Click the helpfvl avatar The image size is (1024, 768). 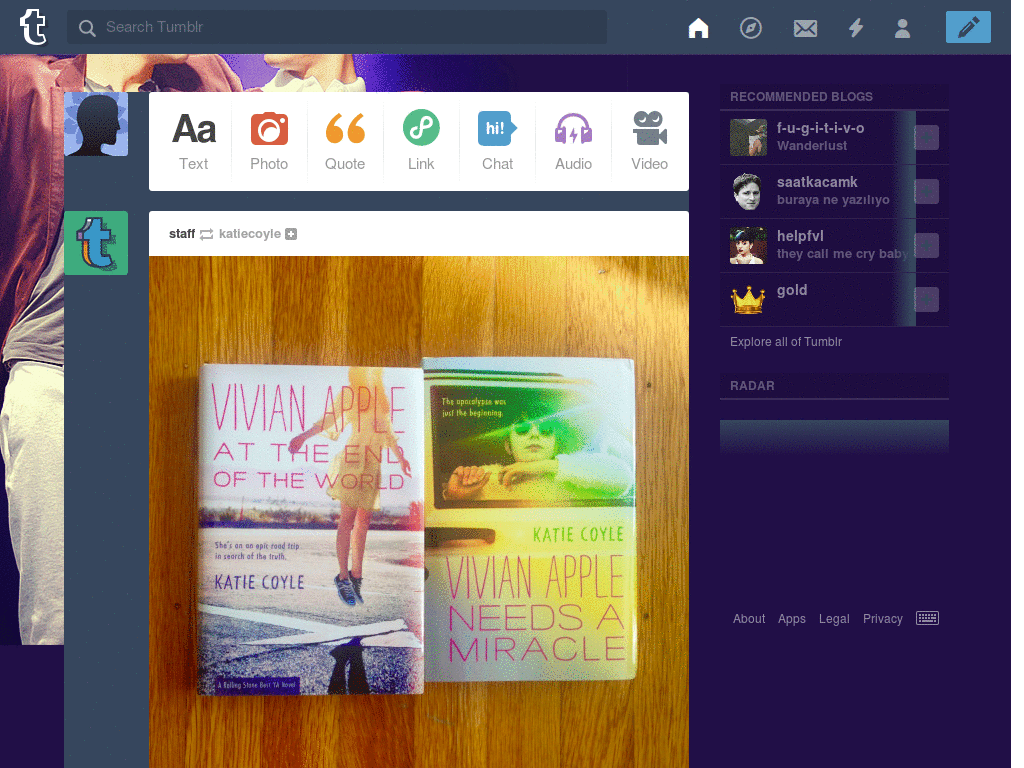pyautogui.click(x=748, y=246)
